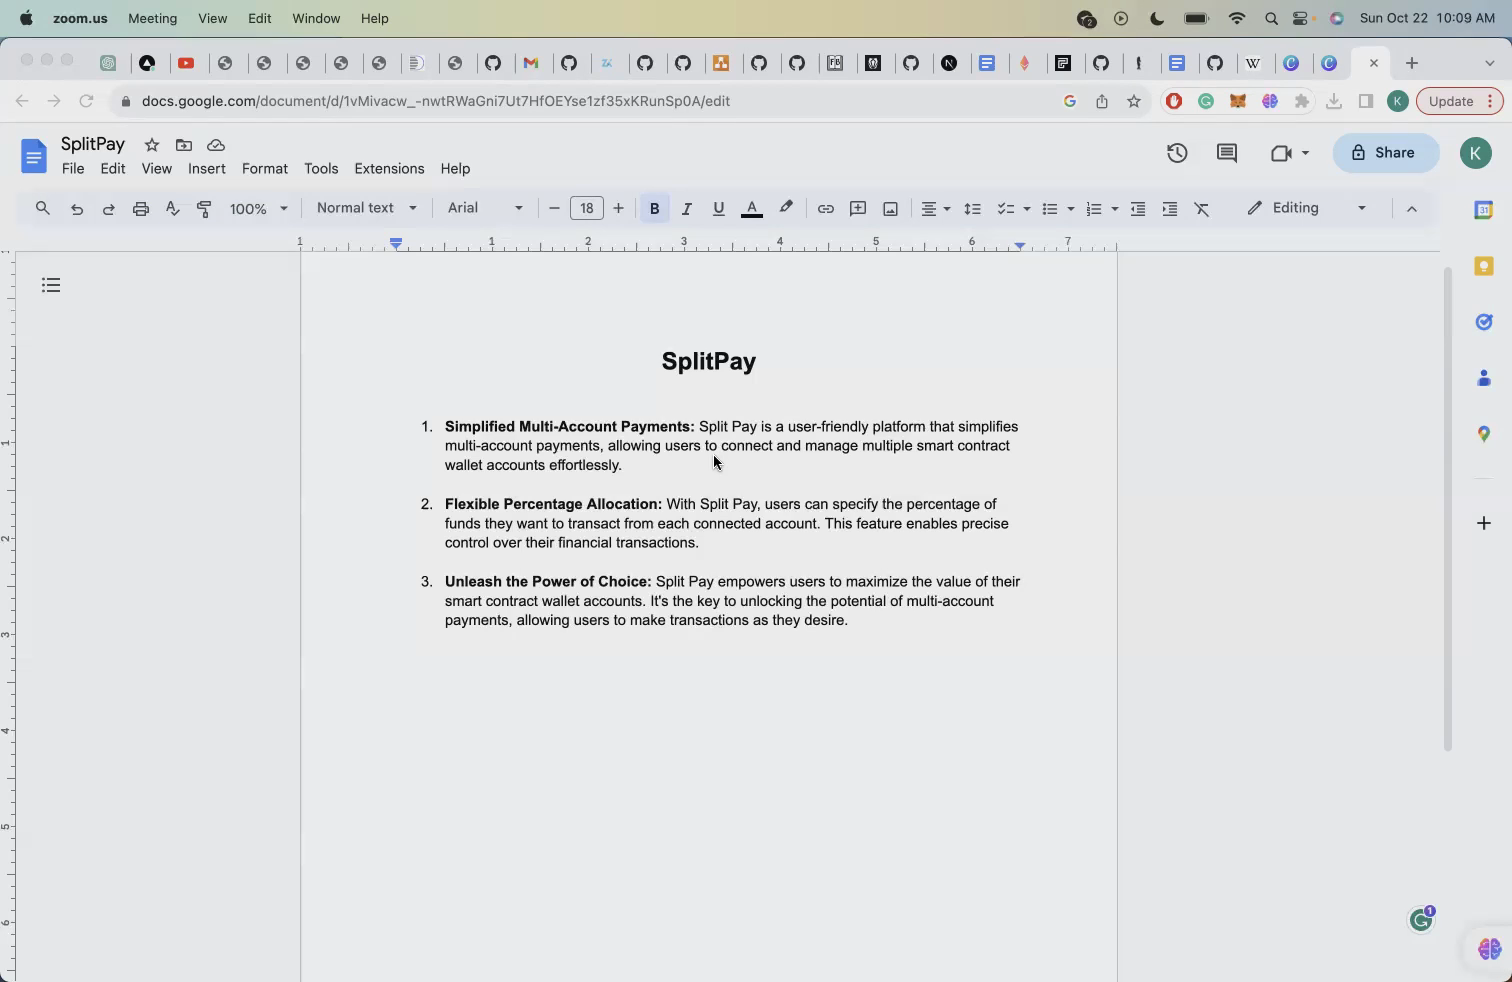
Task: Open line and paragraph spacing menu
Action: 972,209
